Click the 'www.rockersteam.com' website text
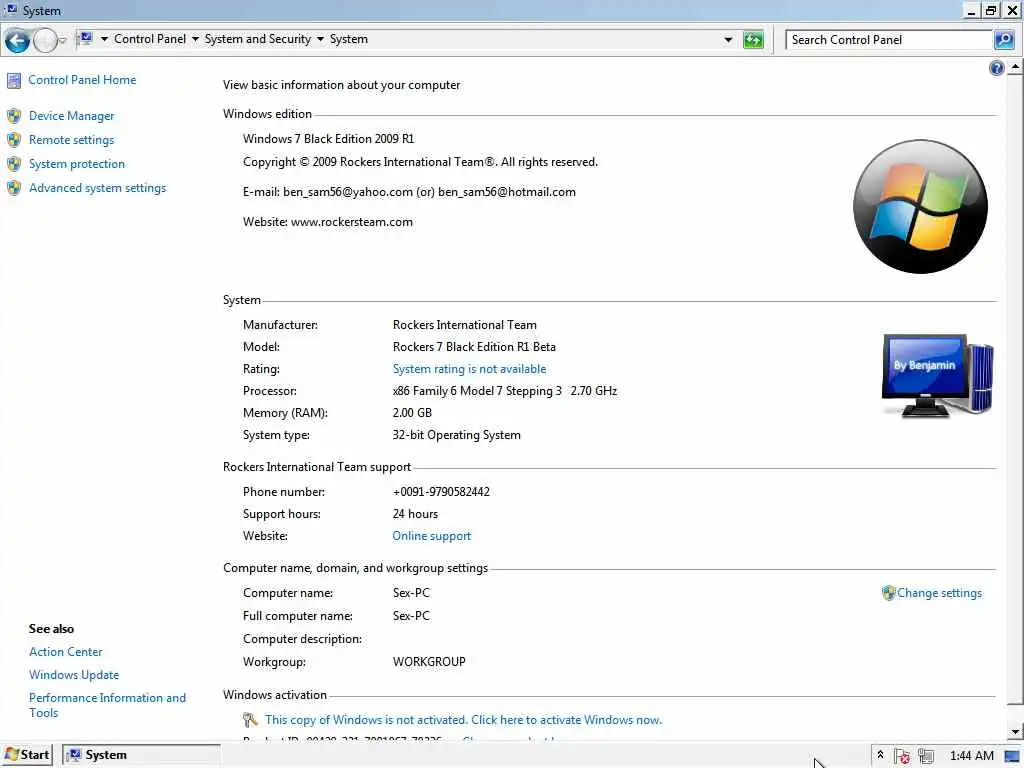Viewport: 1024px width, 768px height. click(351, 222)
